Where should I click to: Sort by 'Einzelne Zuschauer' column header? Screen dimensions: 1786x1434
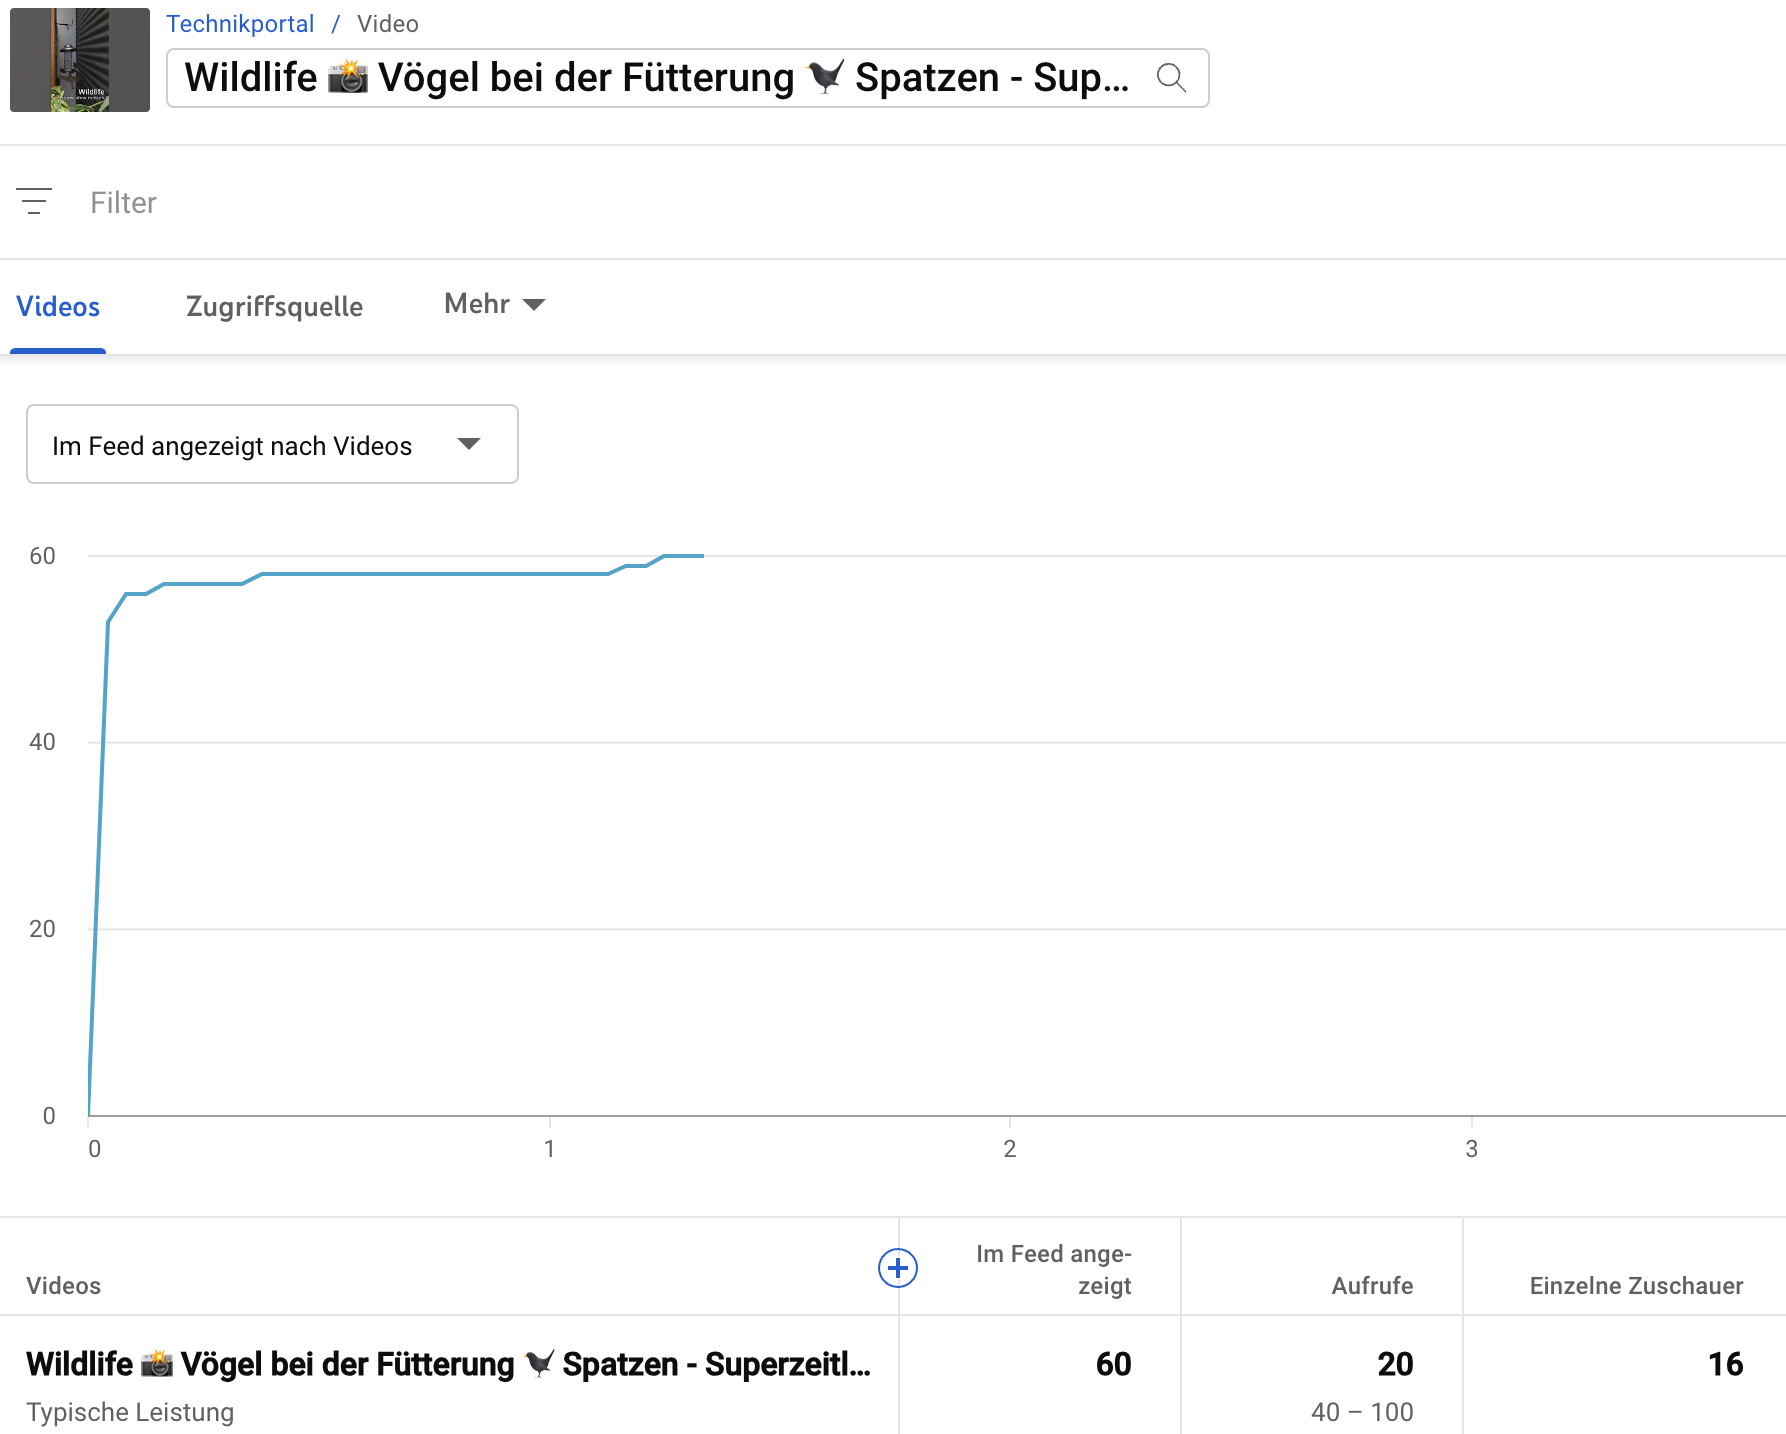(x=1636, y=1286)
